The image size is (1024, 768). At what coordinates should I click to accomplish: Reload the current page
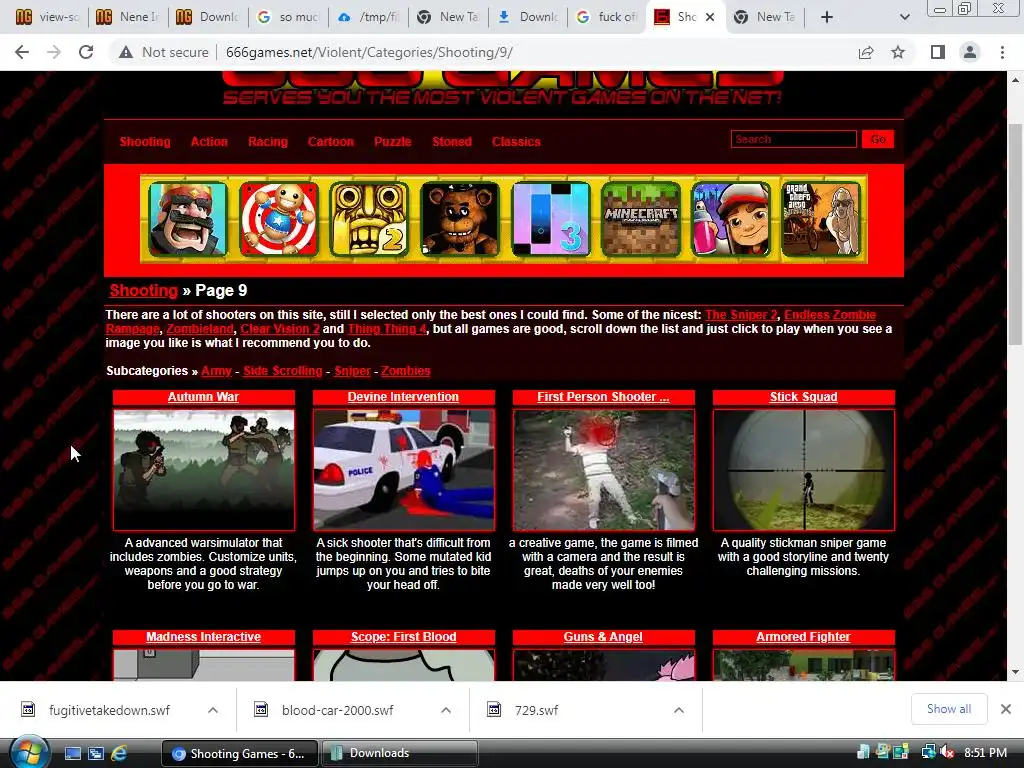(x=86, y=52)
